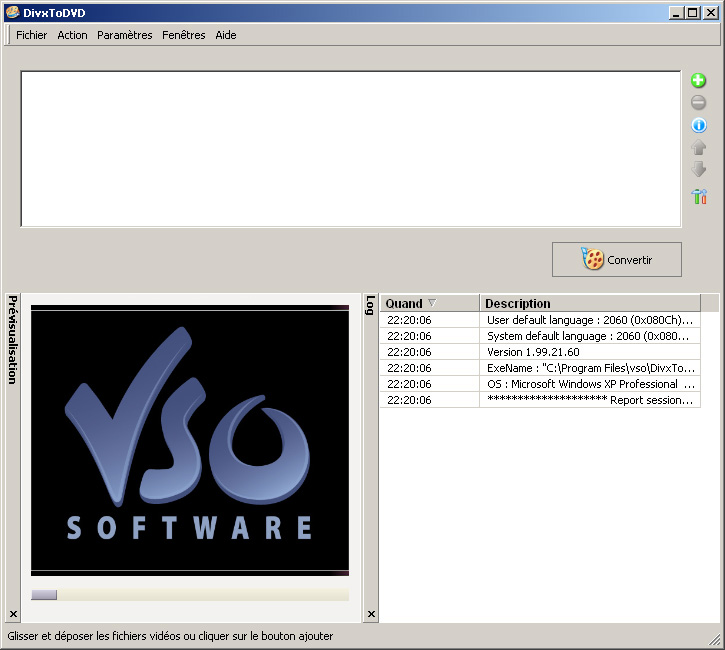The image size is (725, 650).
Task: Open the Paramètres menu
Action: 124,35
